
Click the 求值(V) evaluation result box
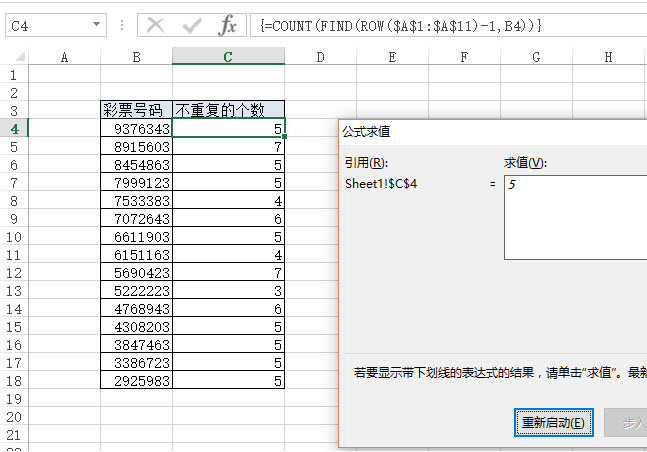(x=576, y=218)
